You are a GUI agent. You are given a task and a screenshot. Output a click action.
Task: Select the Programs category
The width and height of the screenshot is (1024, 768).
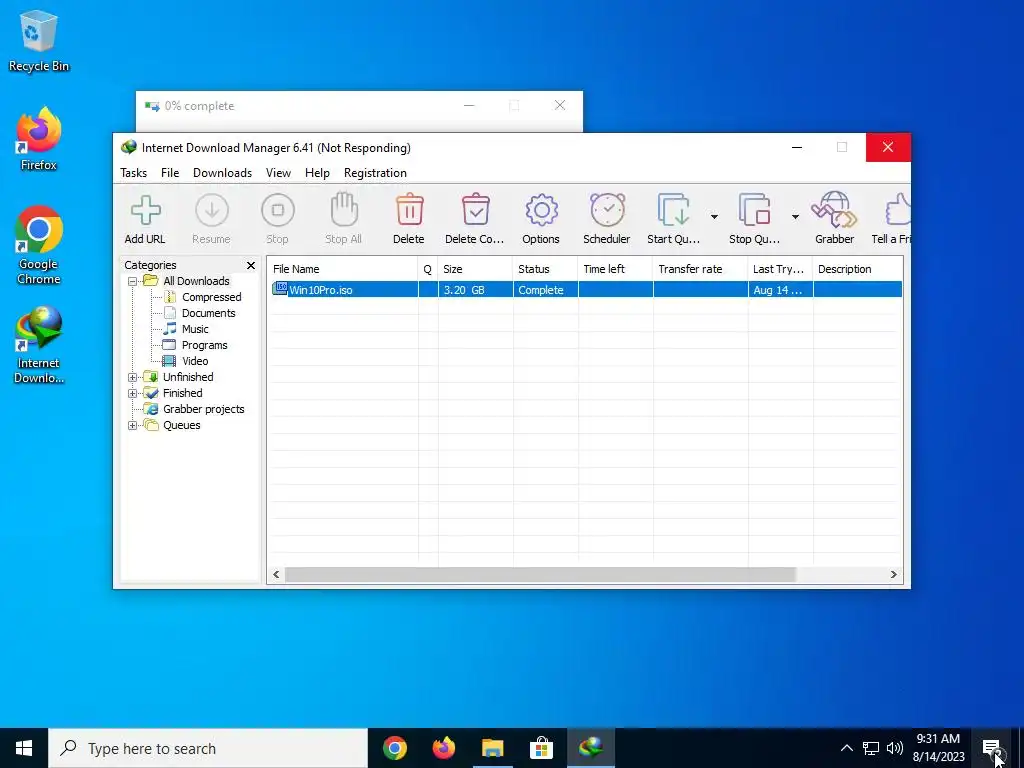pos(204,345)
